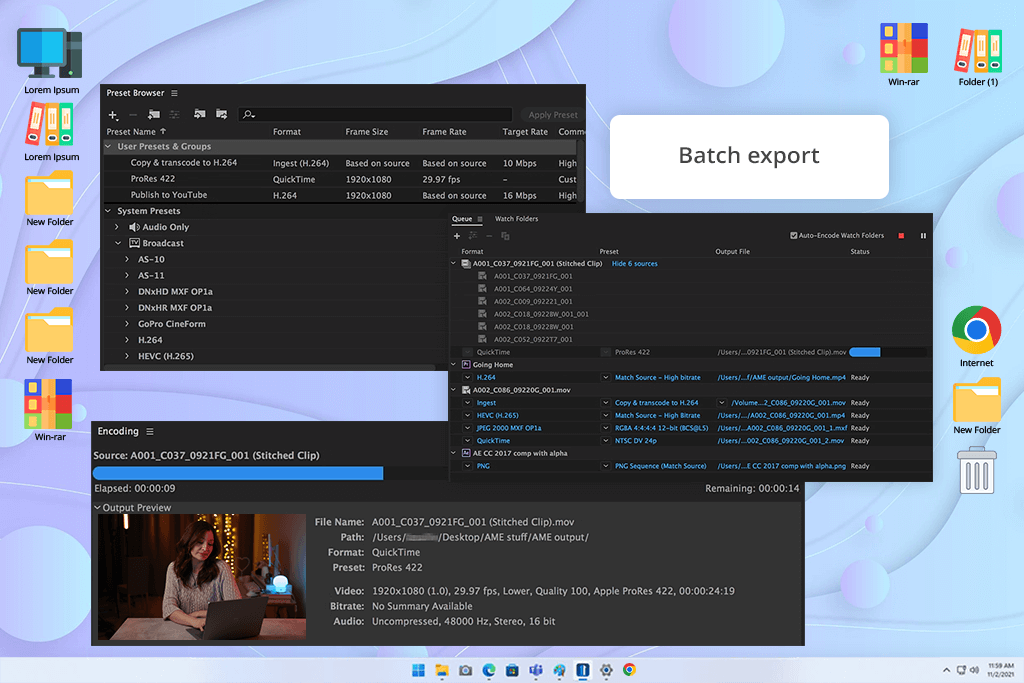
Task: Click stitched clip icon for A001_C037_0921FG_001
Action: point(466,264)
